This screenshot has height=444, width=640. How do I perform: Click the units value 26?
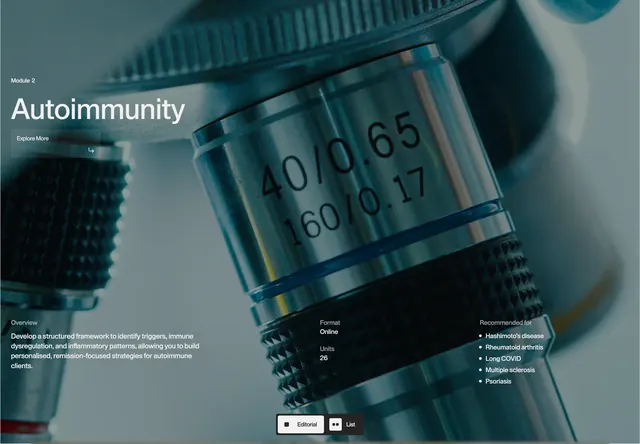(324, 358)
